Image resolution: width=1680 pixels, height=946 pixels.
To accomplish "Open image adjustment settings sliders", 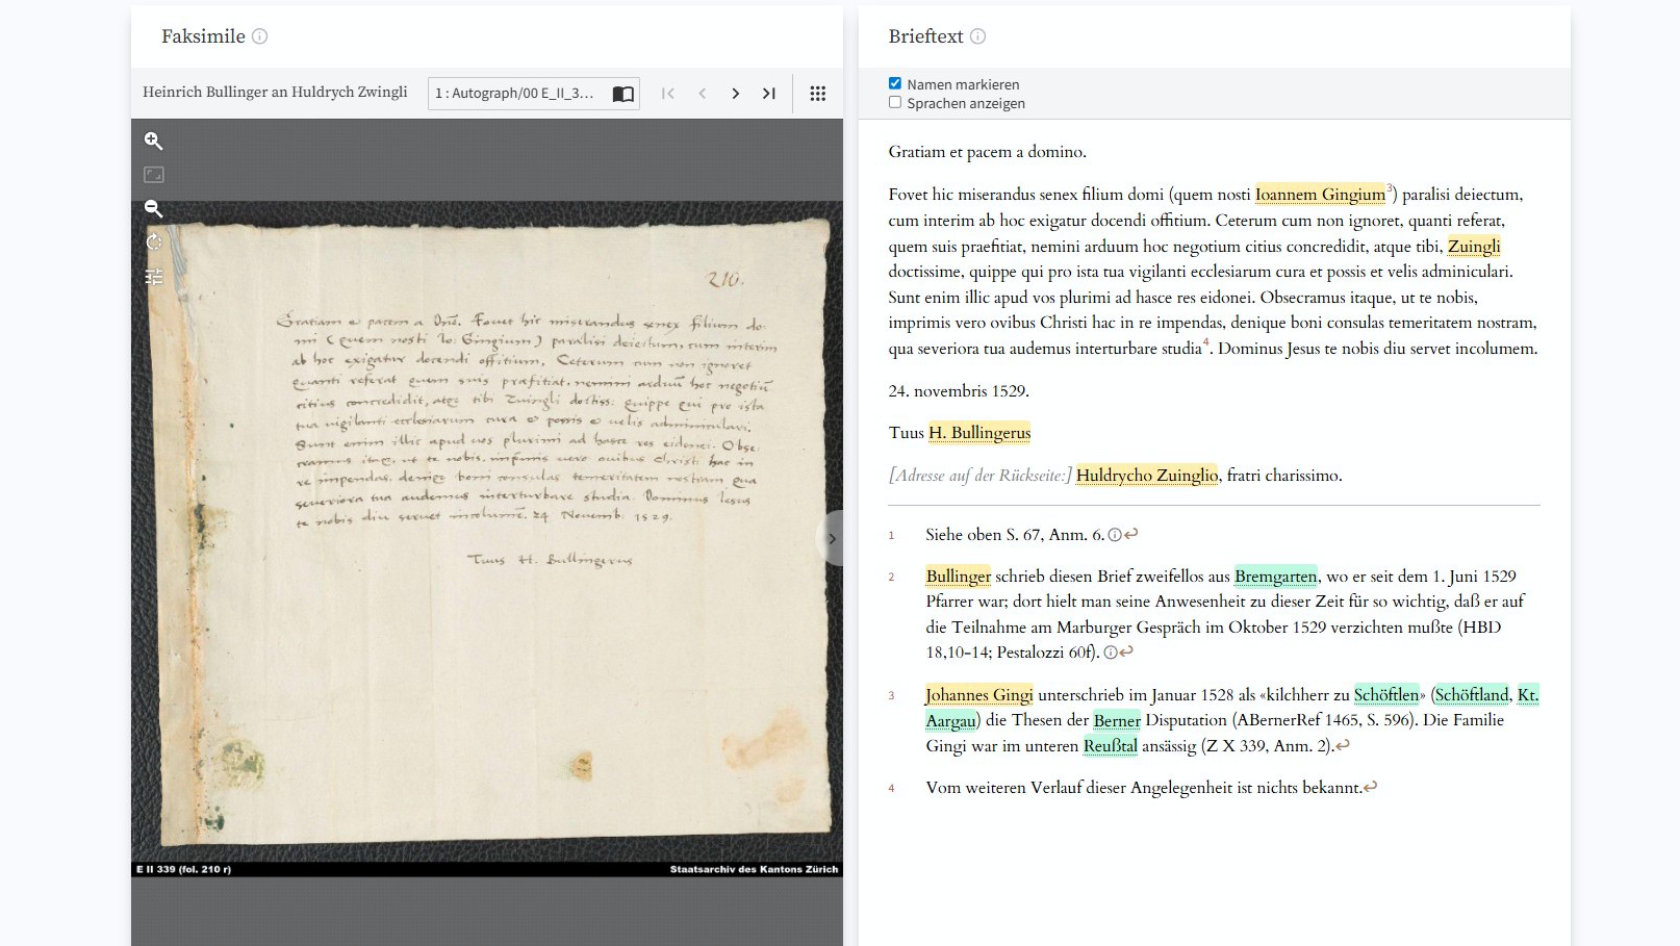I will coord(153,277).
